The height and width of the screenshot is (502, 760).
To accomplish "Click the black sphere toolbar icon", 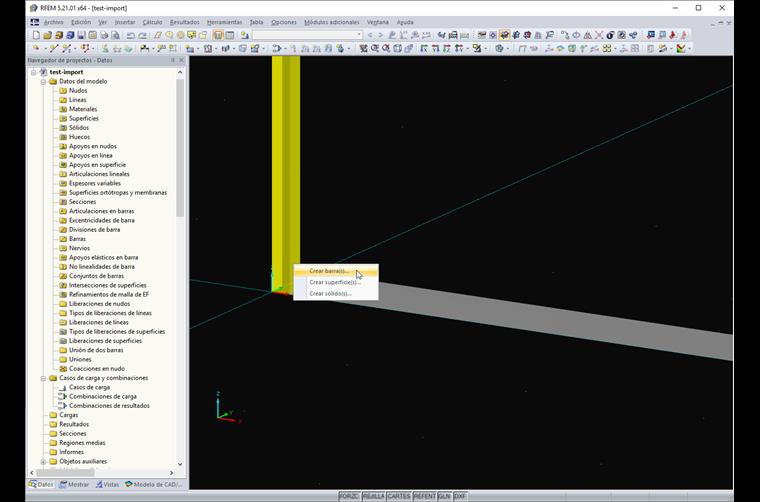I will [610, 35].
